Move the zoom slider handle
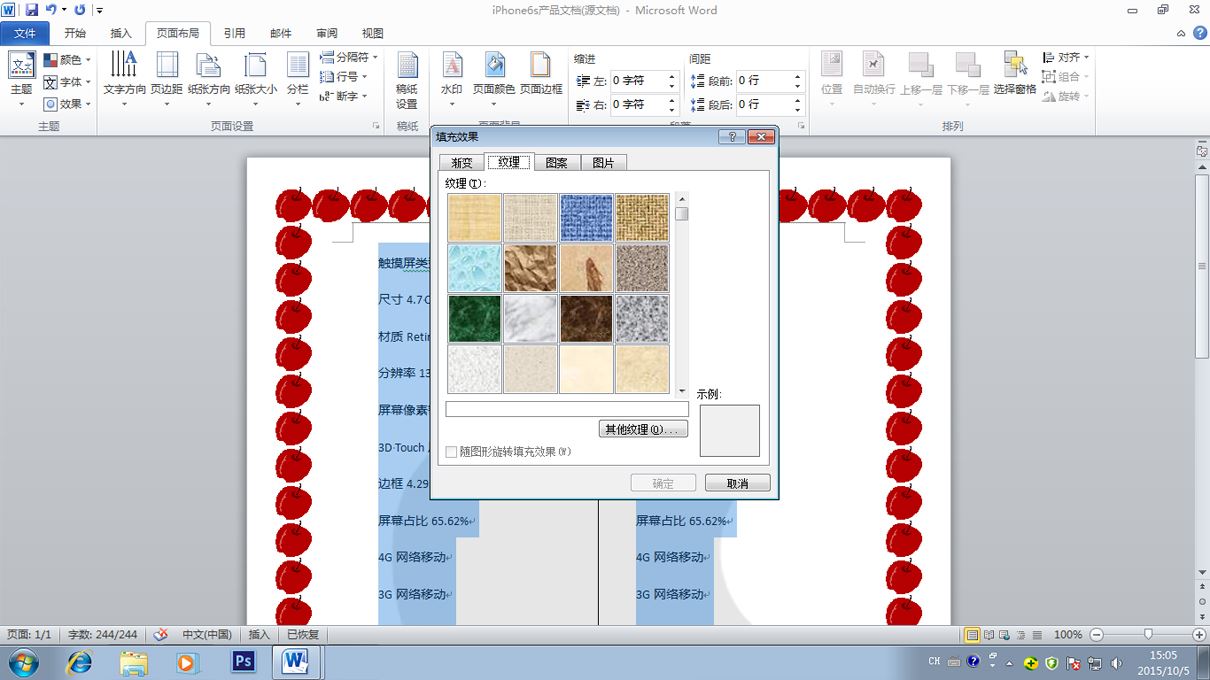 point(1148,635)
